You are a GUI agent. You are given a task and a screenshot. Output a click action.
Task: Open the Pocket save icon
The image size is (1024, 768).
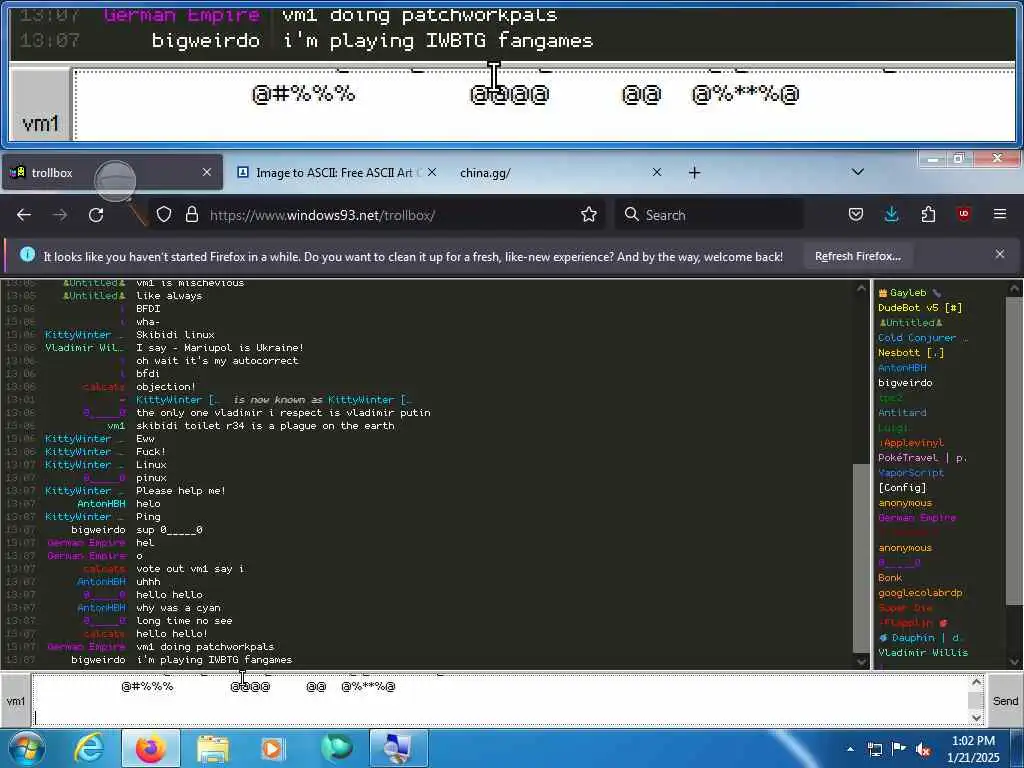click(856, 214)
